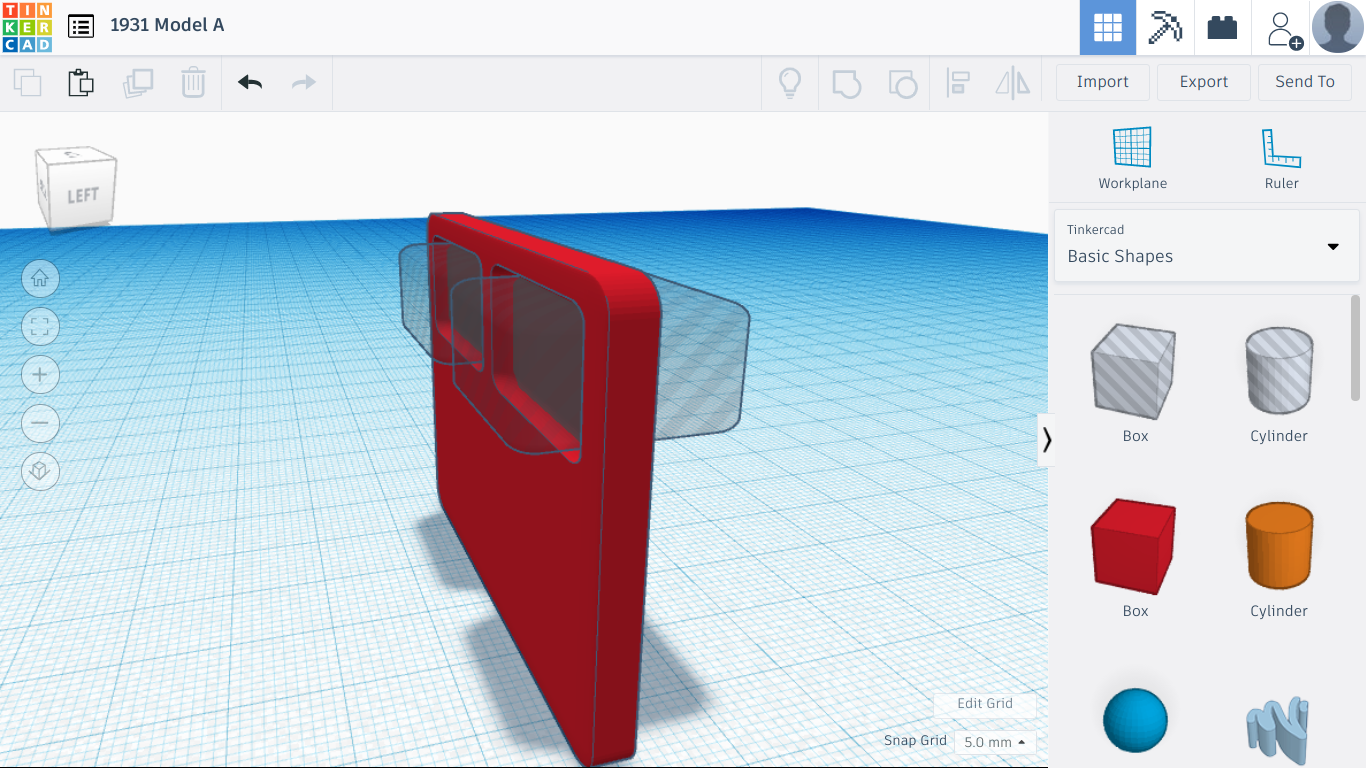The image size is (1366, 768).
Task: Delete the selection with the trash icon
Action: pos(192,83)
